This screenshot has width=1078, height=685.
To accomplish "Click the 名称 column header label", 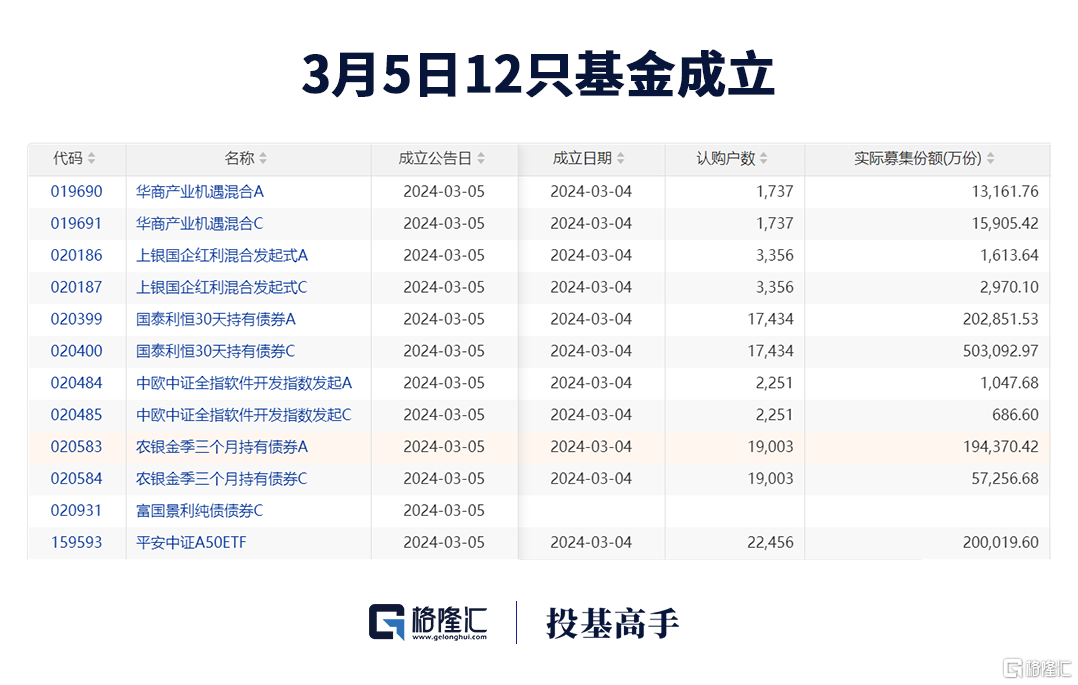I will click(239, 159).
